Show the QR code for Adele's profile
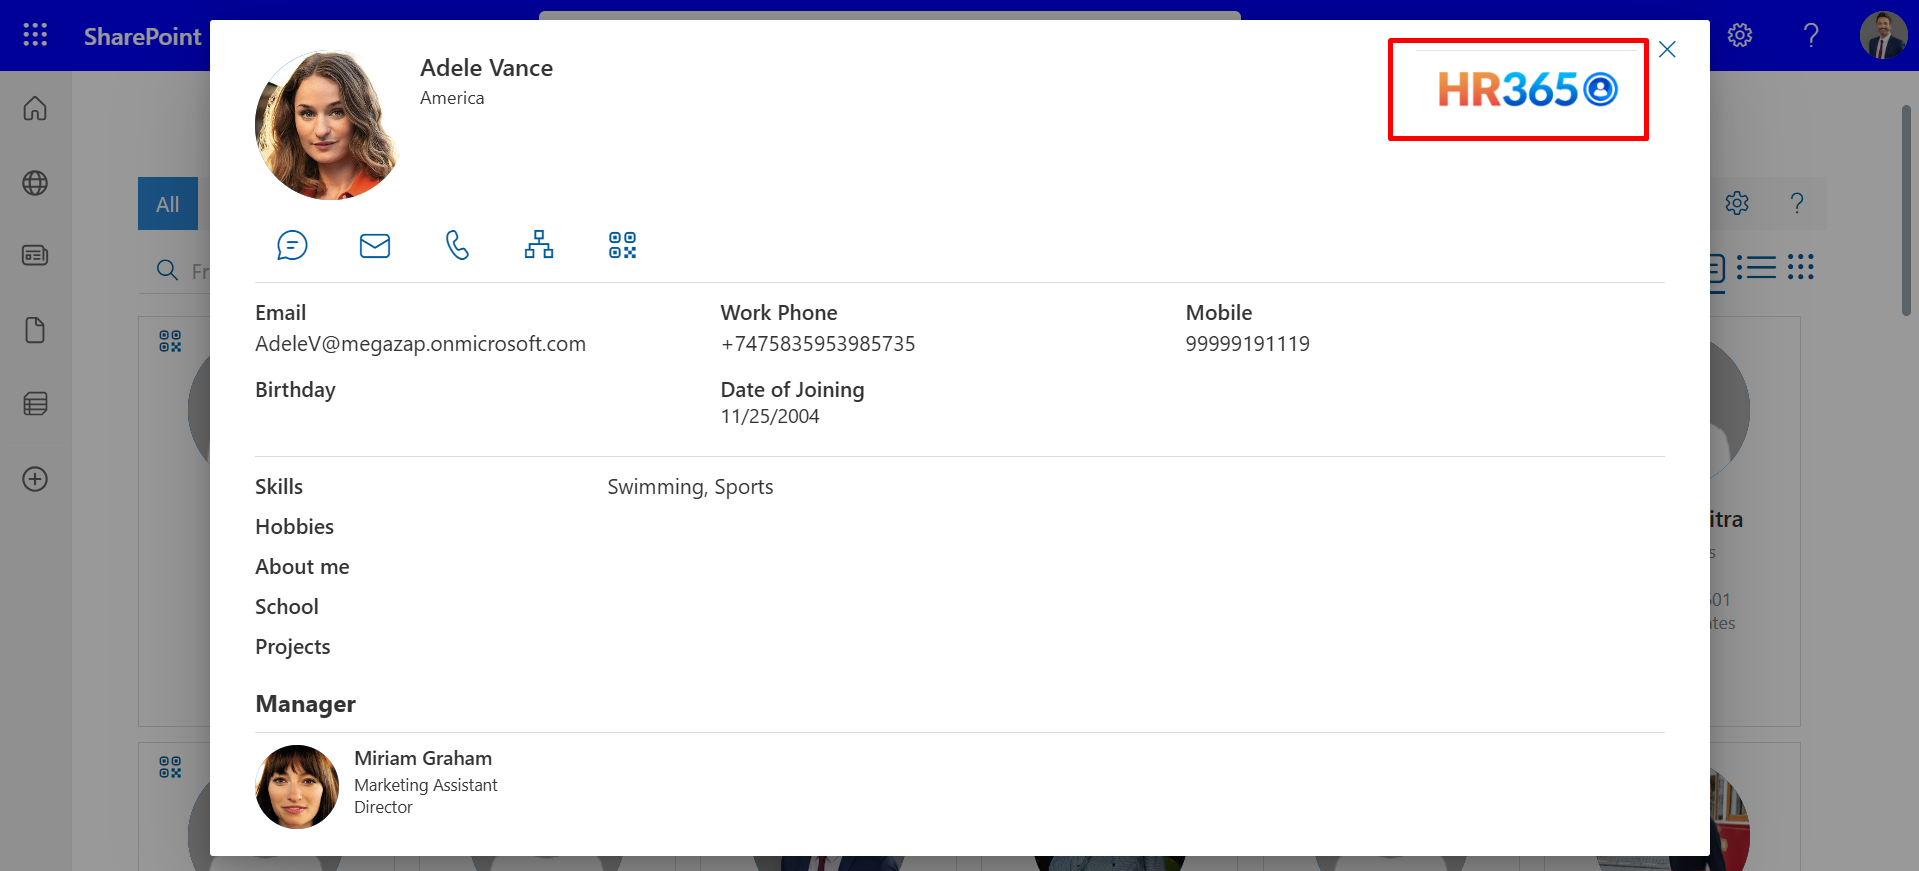1919x871 pixels. tap(622, 245)
